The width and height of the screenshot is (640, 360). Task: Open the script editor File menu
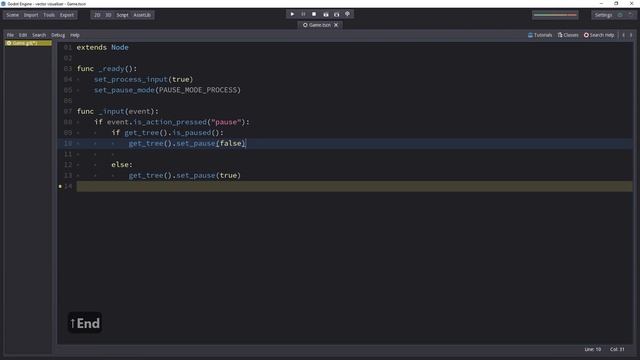[x=10, y=35]
